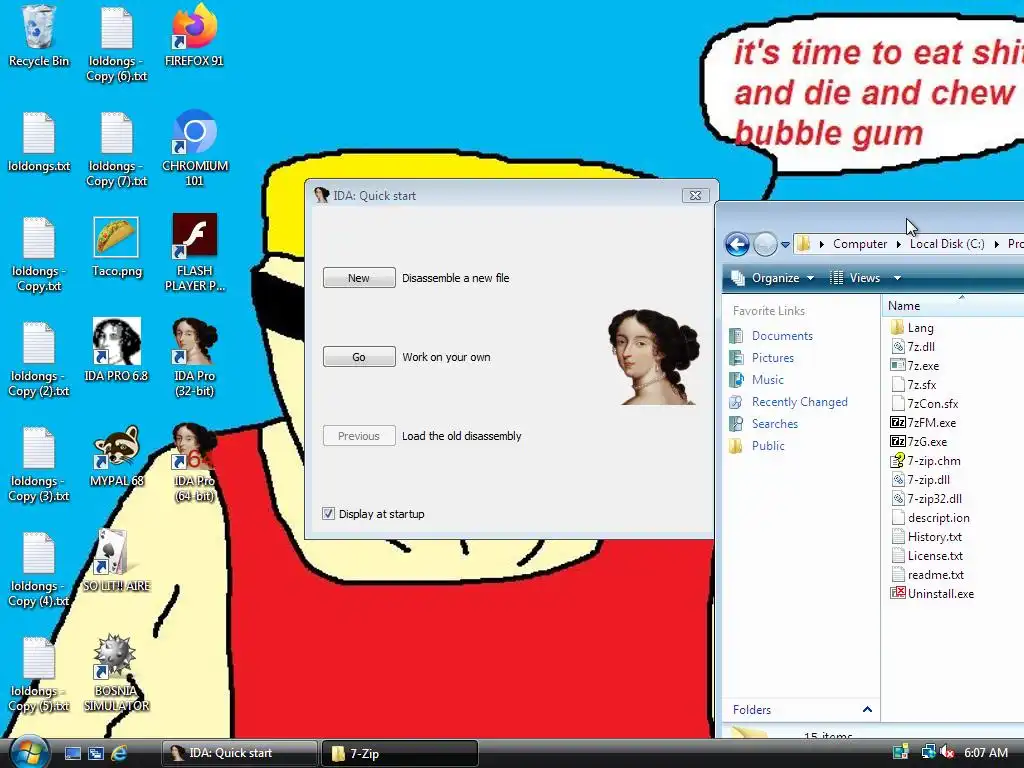Select 7z.dll in file list
The image size is (1024, 768).
[x=912, y=347]
